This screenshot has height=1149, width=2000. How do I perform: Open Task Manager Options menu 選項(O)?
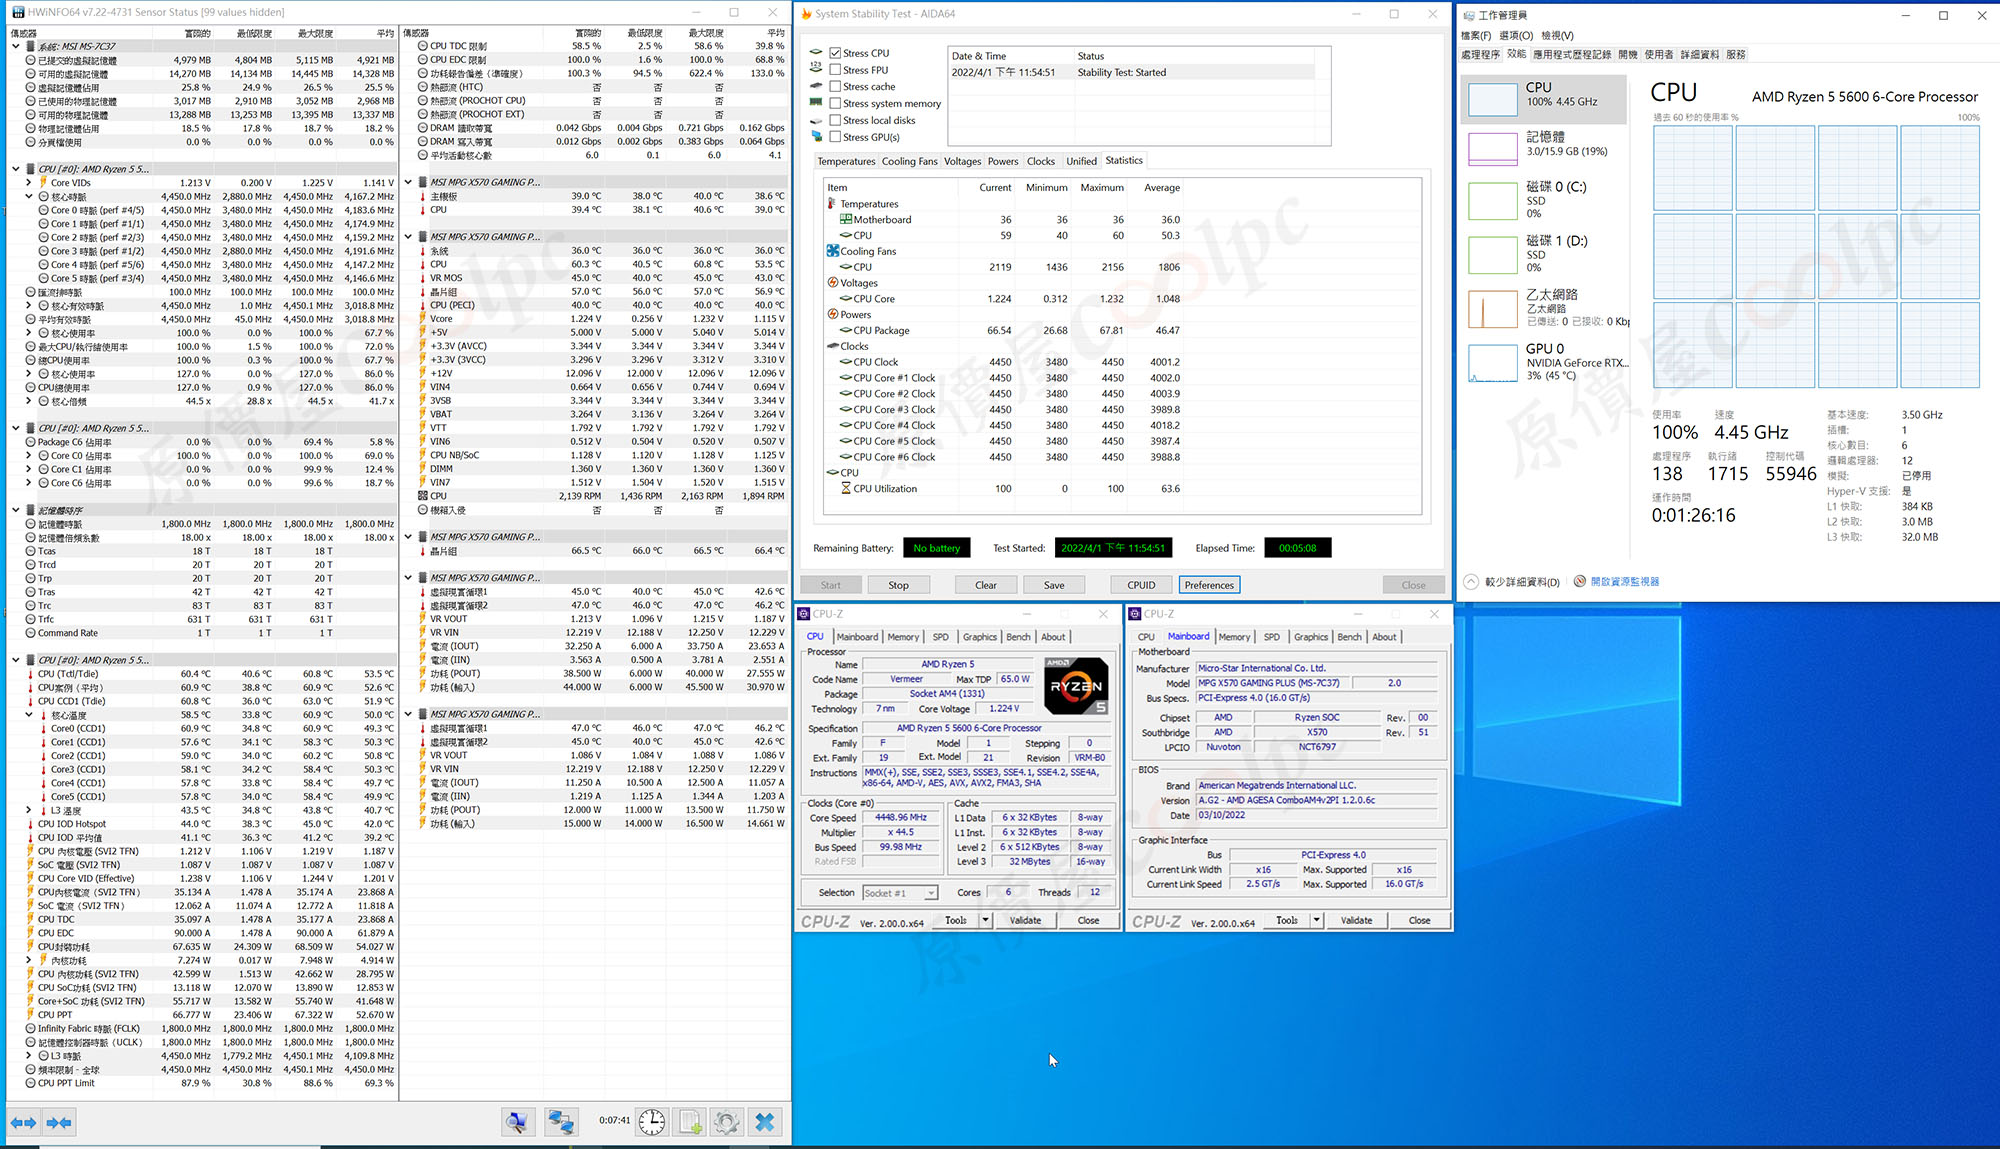pyautogui.click(x=1515, y=36)
